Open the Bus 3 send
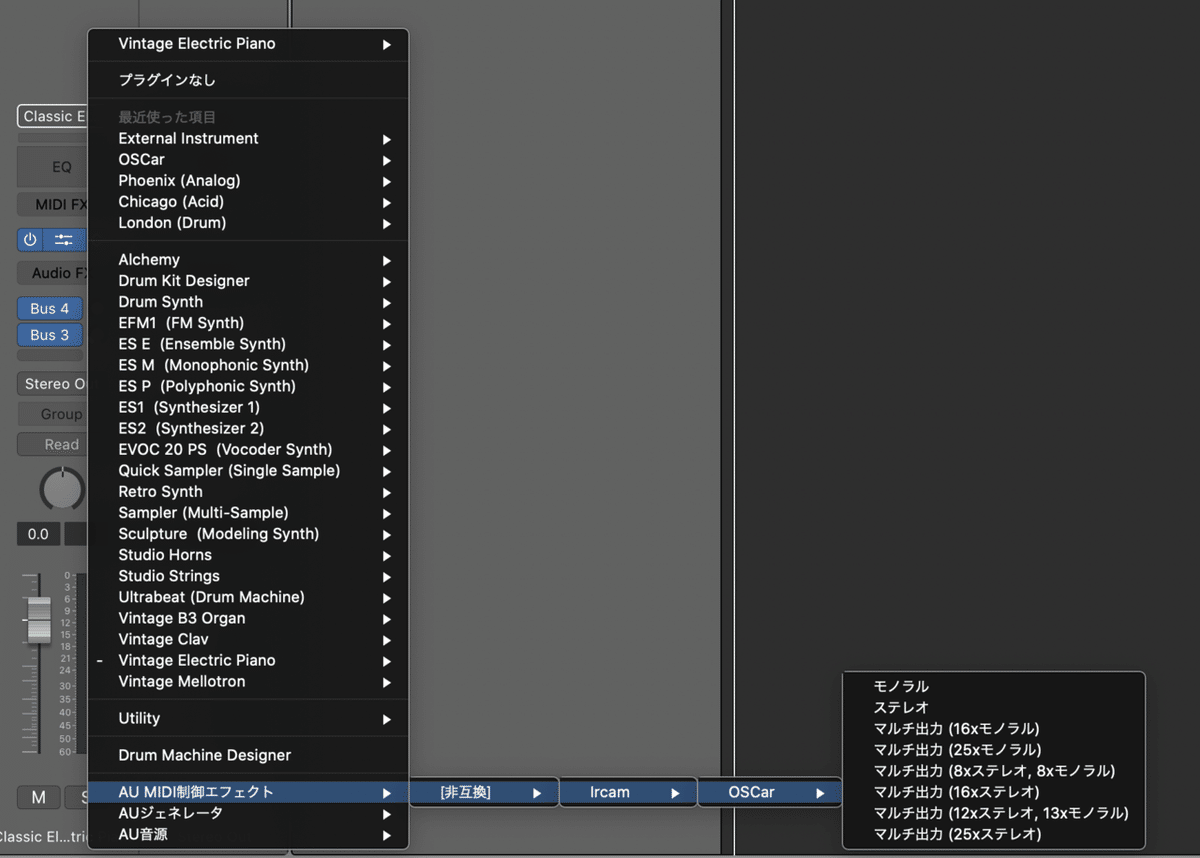 tap(50, 335)
